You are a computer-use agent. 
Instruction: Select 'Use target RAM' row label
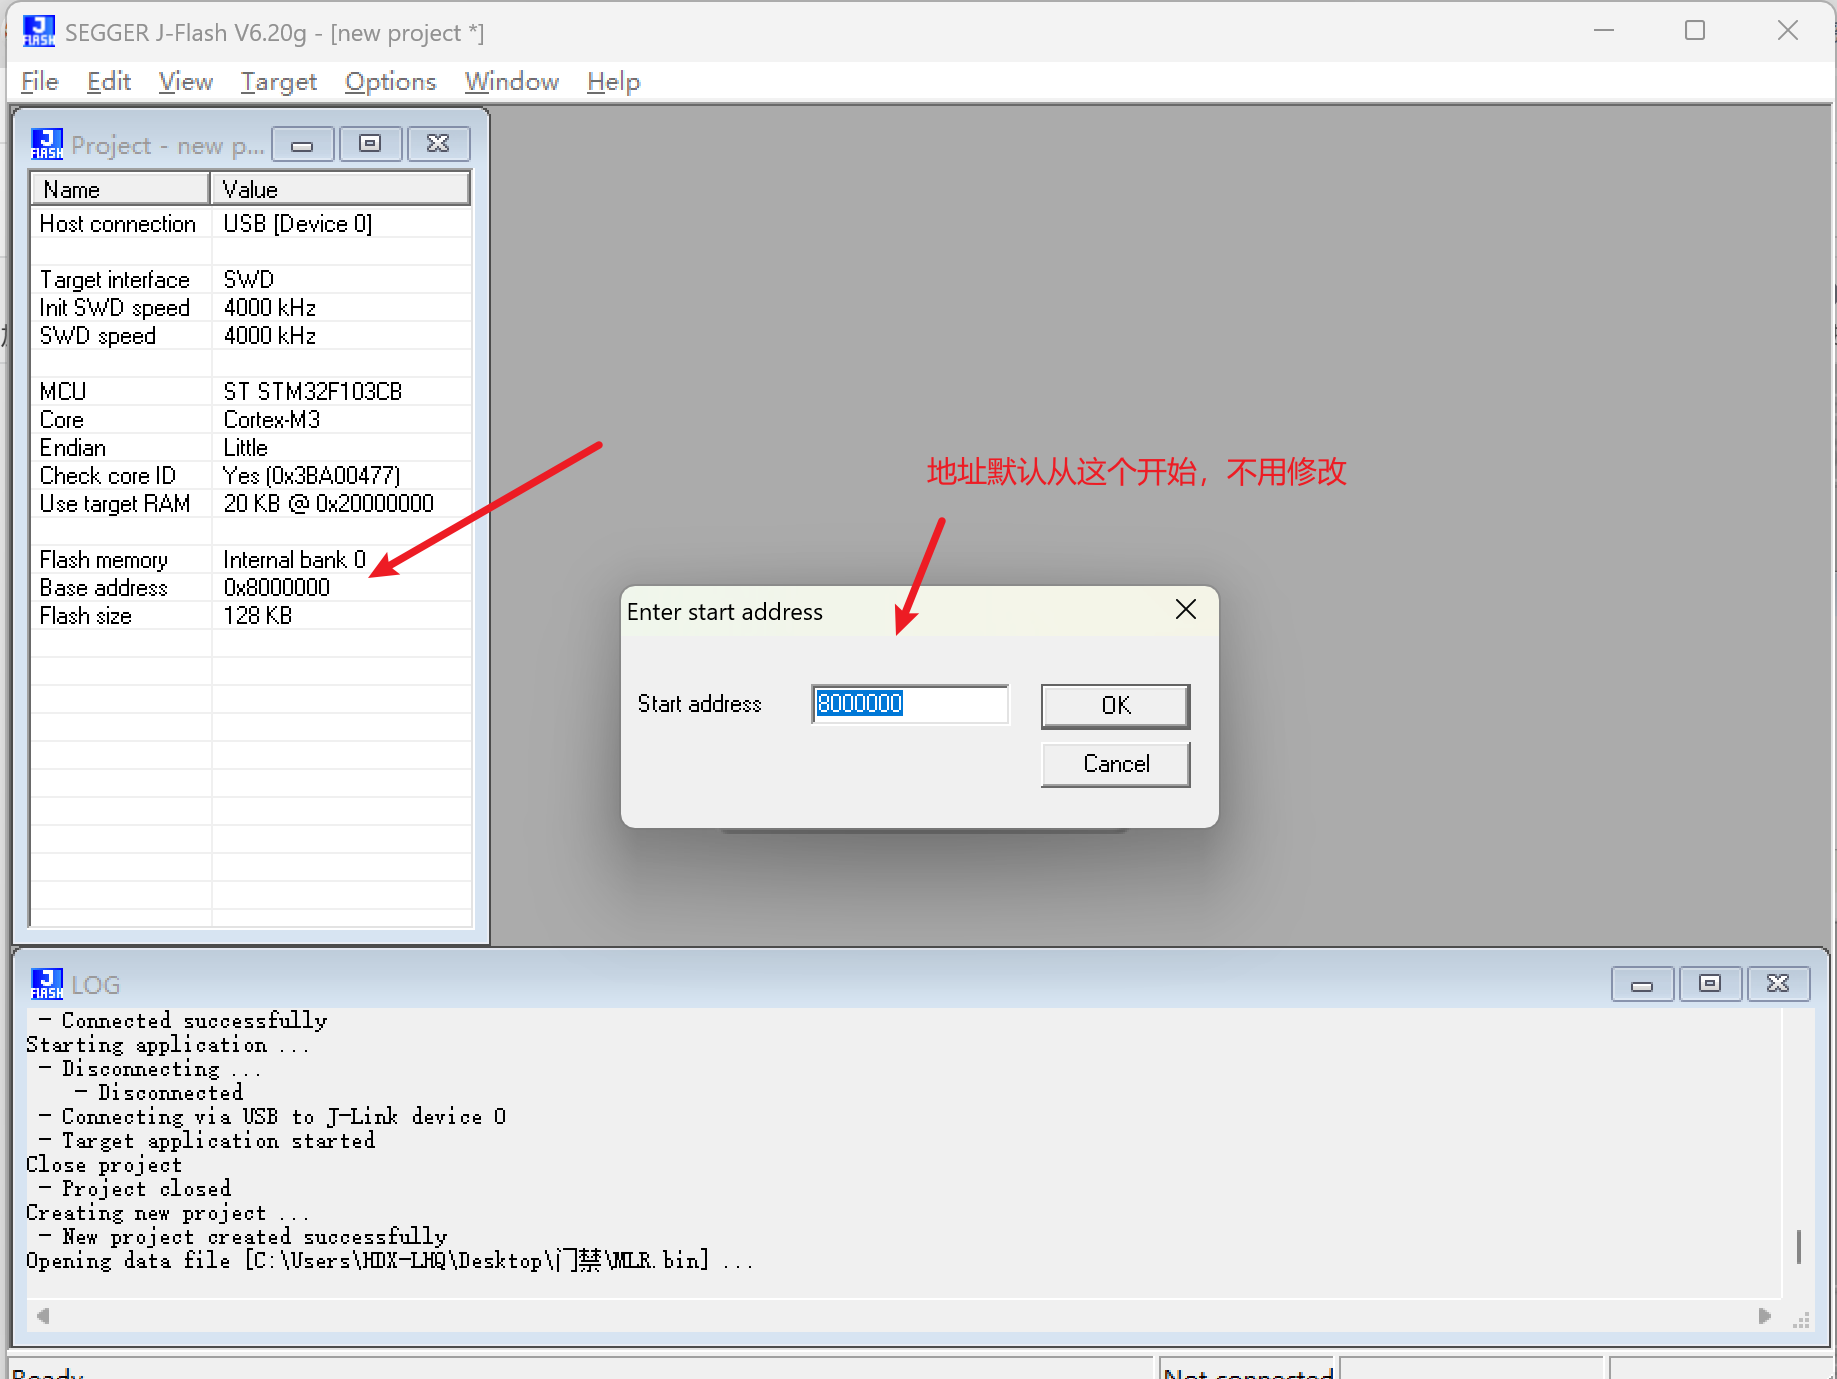115,504
